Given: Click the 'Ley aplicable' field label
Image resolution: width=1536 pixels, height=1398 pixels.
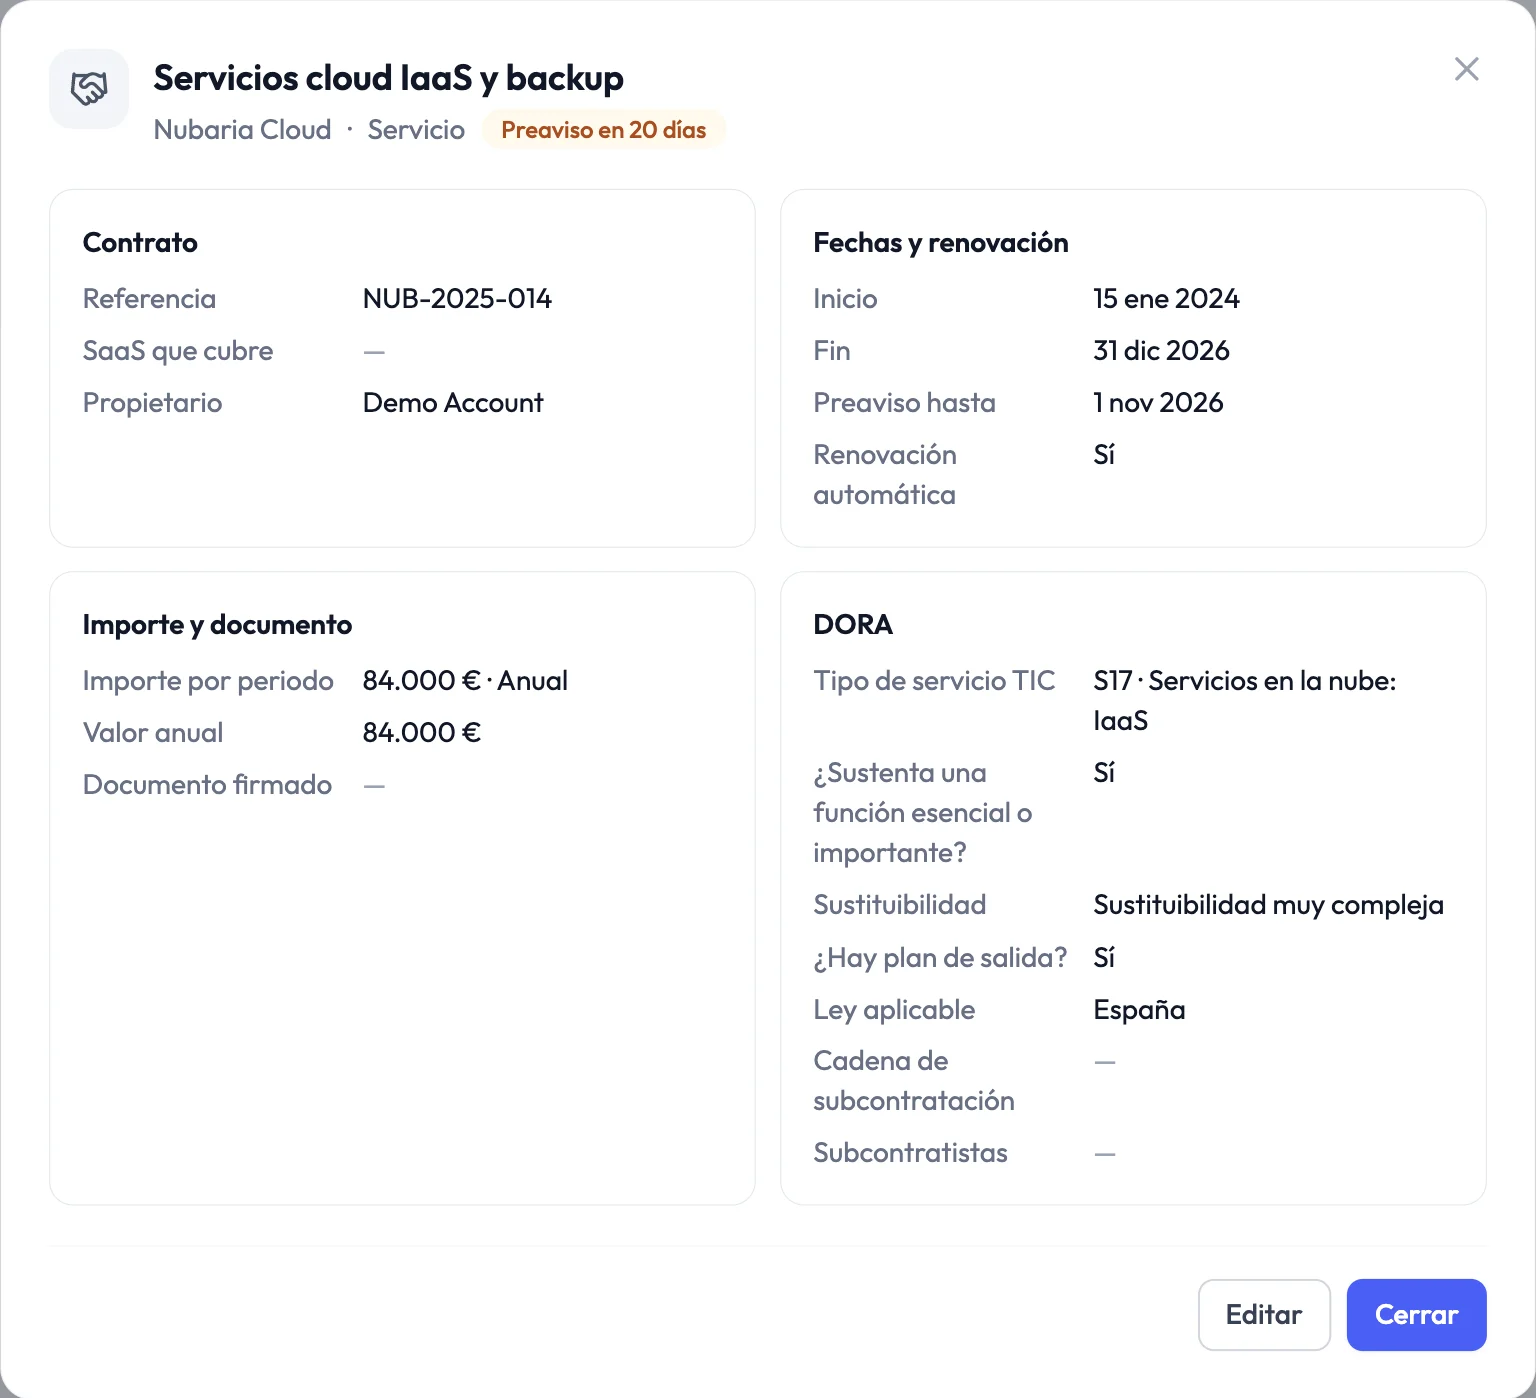Looking at the screenshot, I should point(894,1010).
